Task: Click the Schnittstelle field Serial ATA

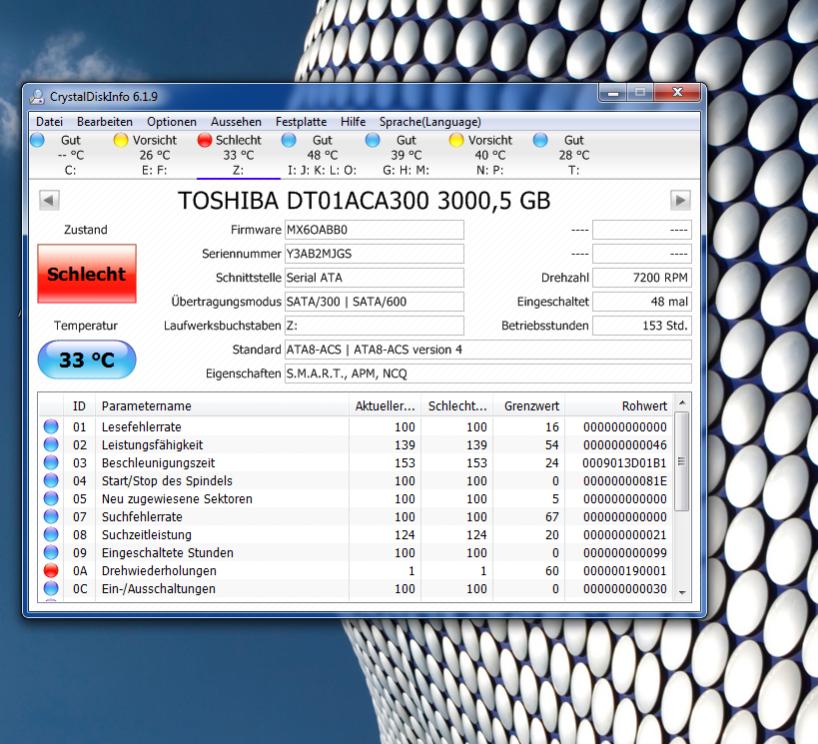Action: point(374,278)
